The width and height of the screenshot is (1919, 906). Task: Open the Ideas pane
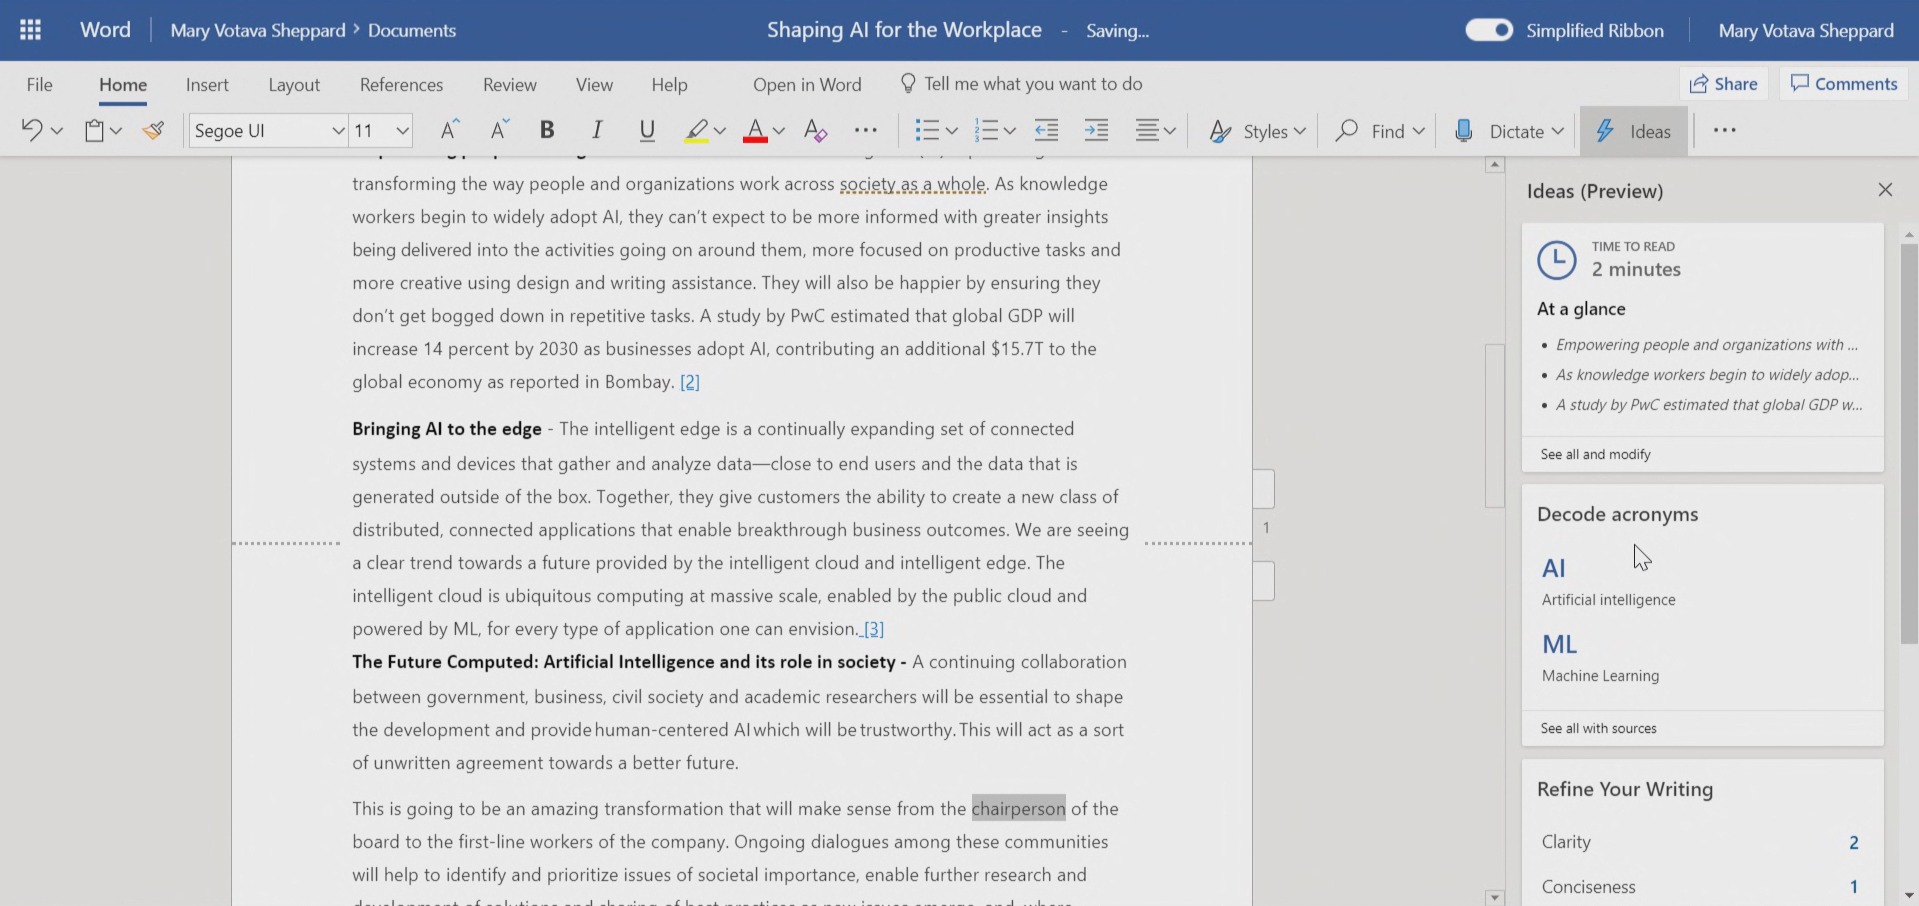tap(1634, 130)
